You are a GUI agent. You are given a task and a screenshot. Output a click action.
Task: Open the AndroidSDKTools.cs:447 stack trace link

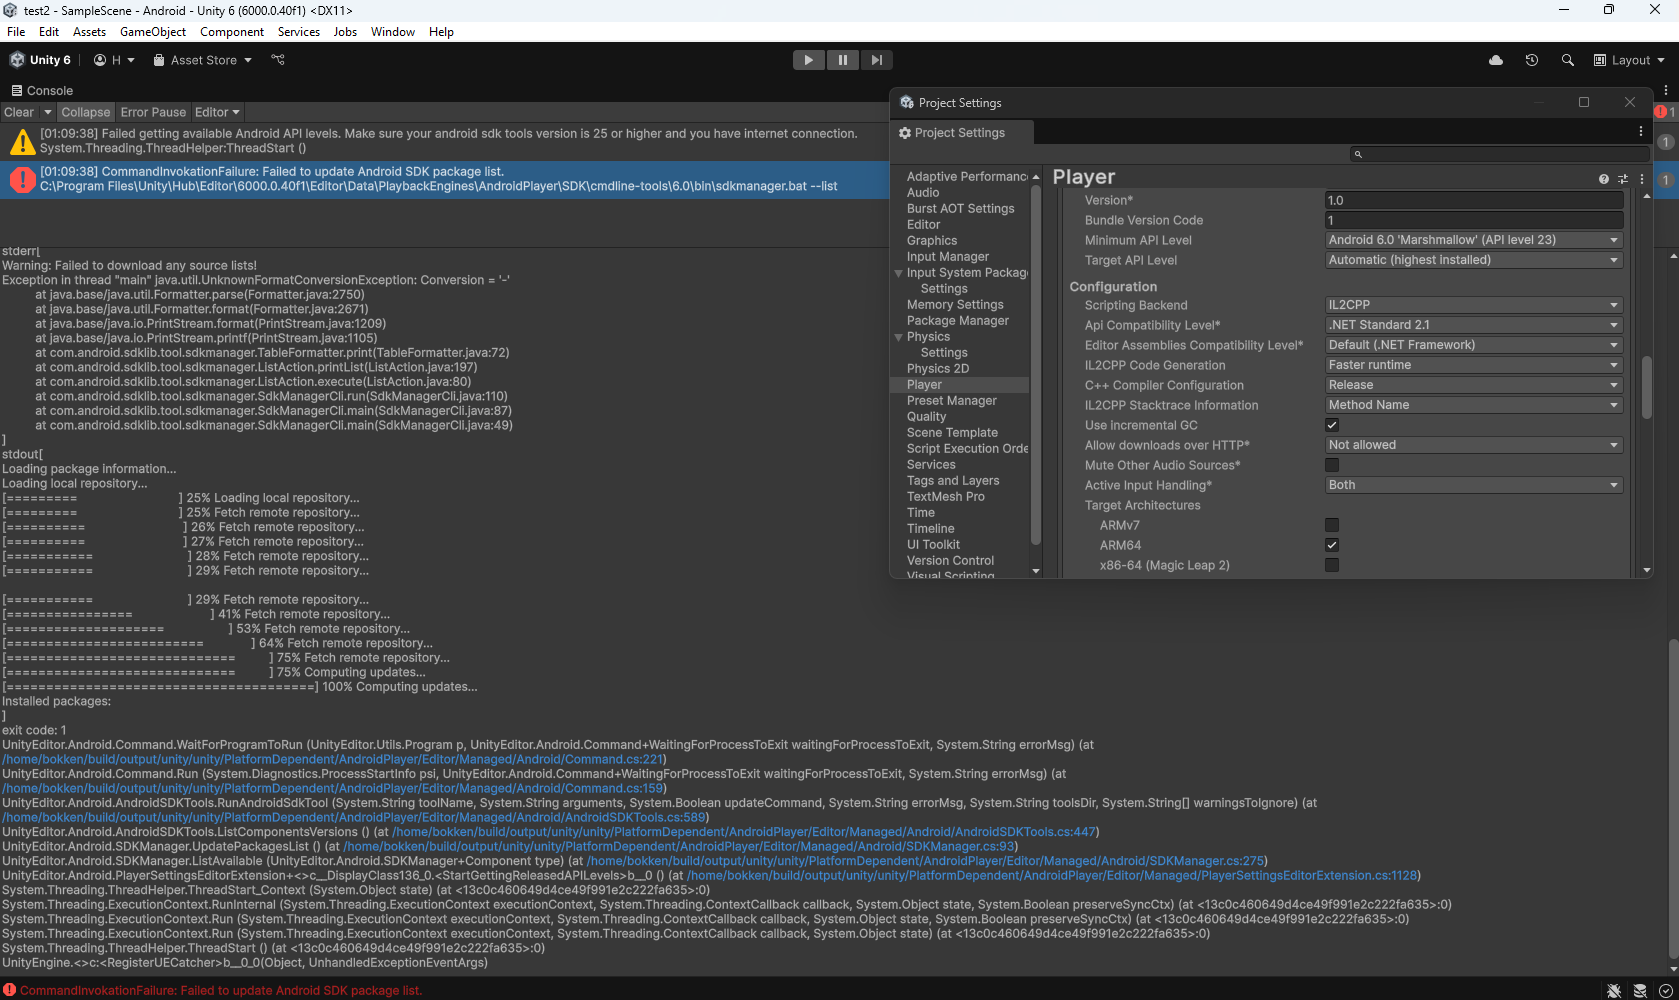pyautogui.click(x=744, y=832)
